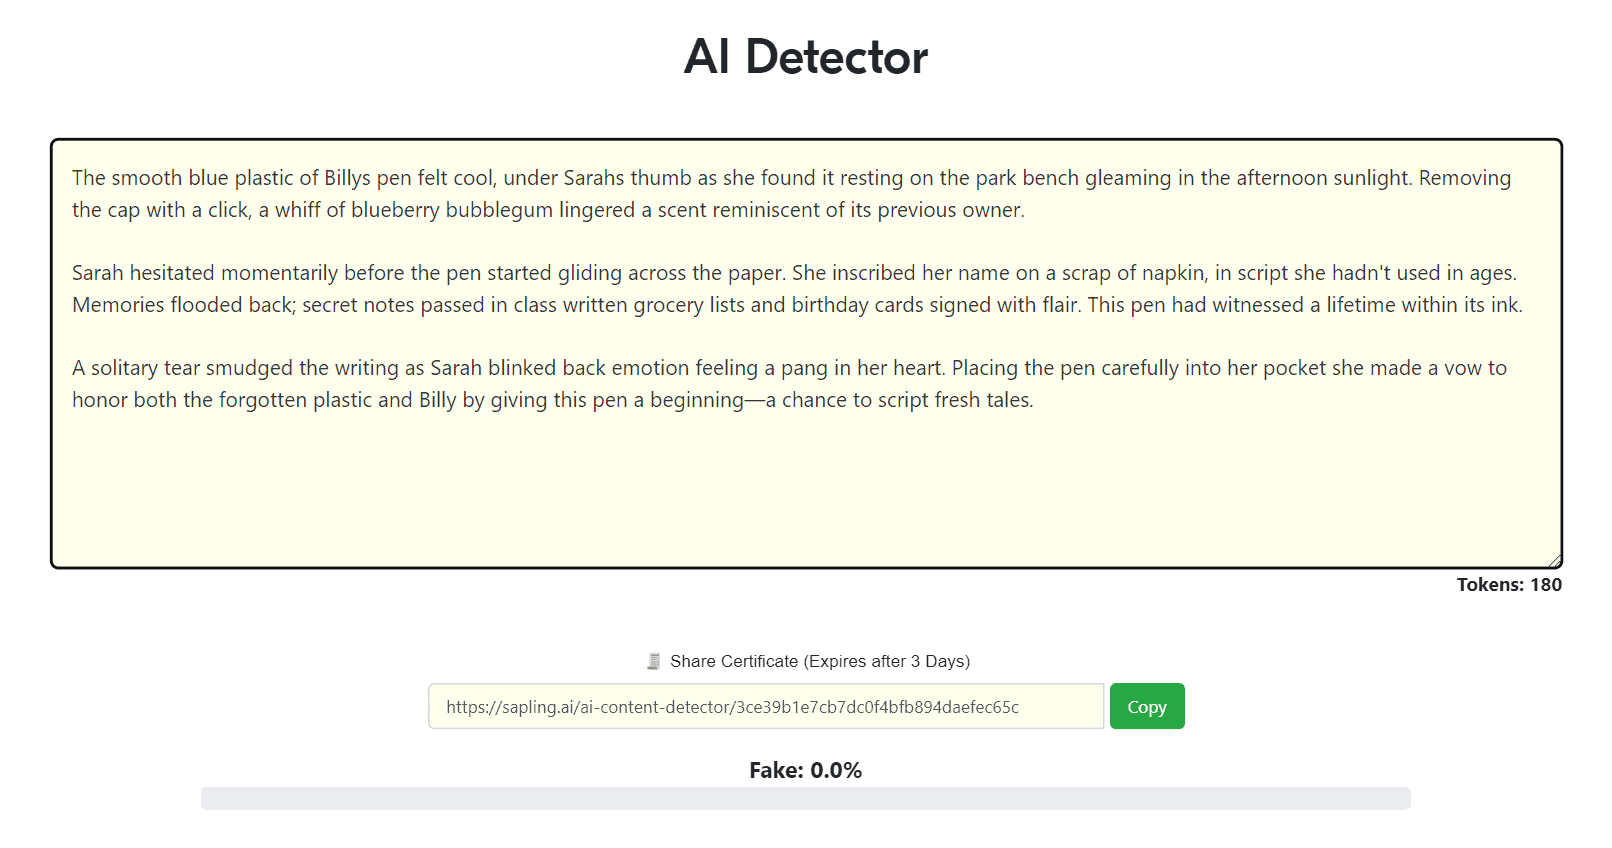Click the word 'Removing' ending the first line
1612x848 pixels.
click(x=1464, y=178)
